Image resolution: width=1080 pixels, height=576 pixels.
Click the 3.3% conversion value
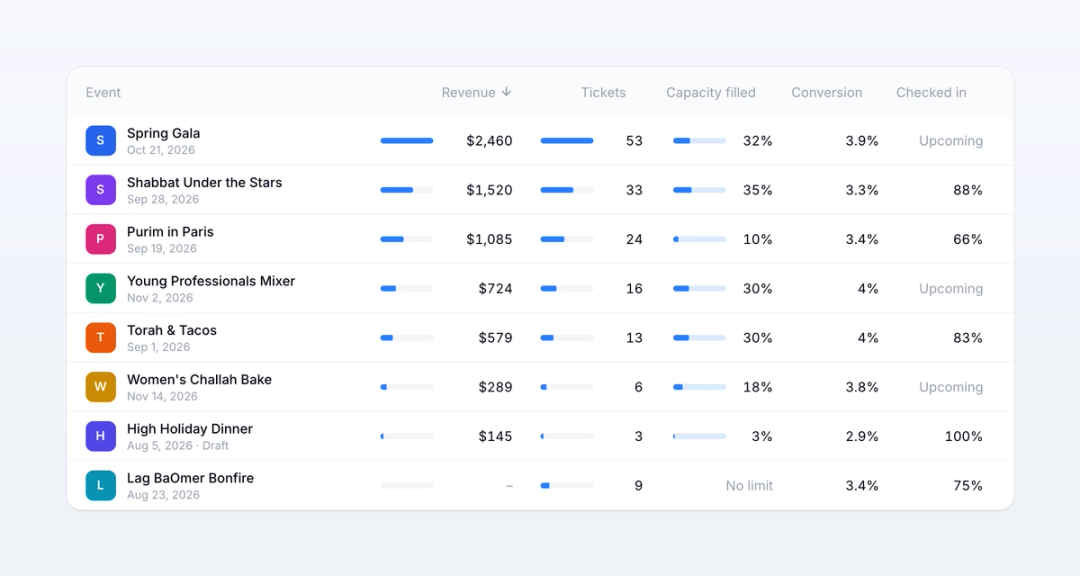pos(862,189)
